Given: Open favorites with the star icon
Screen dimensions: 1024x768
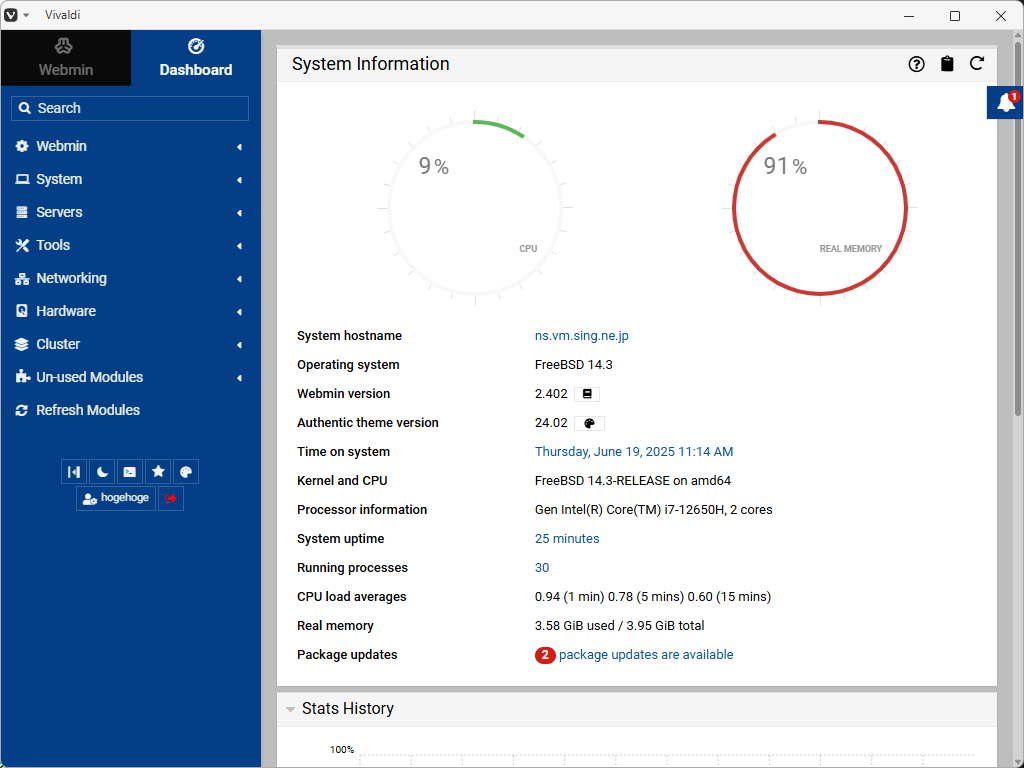Looking at the screenshot, I should click(x=158, y=472).
